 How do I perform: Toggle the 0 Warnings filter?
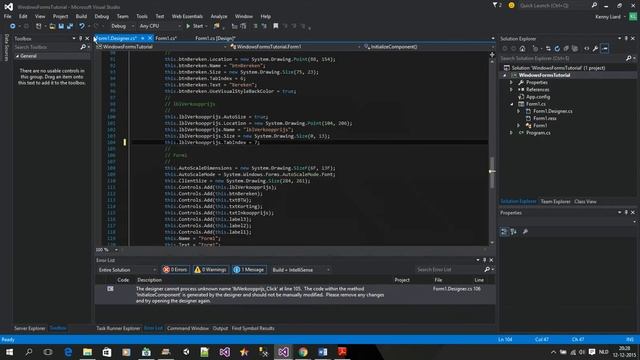pyautogui.click(x=211, y=270)
